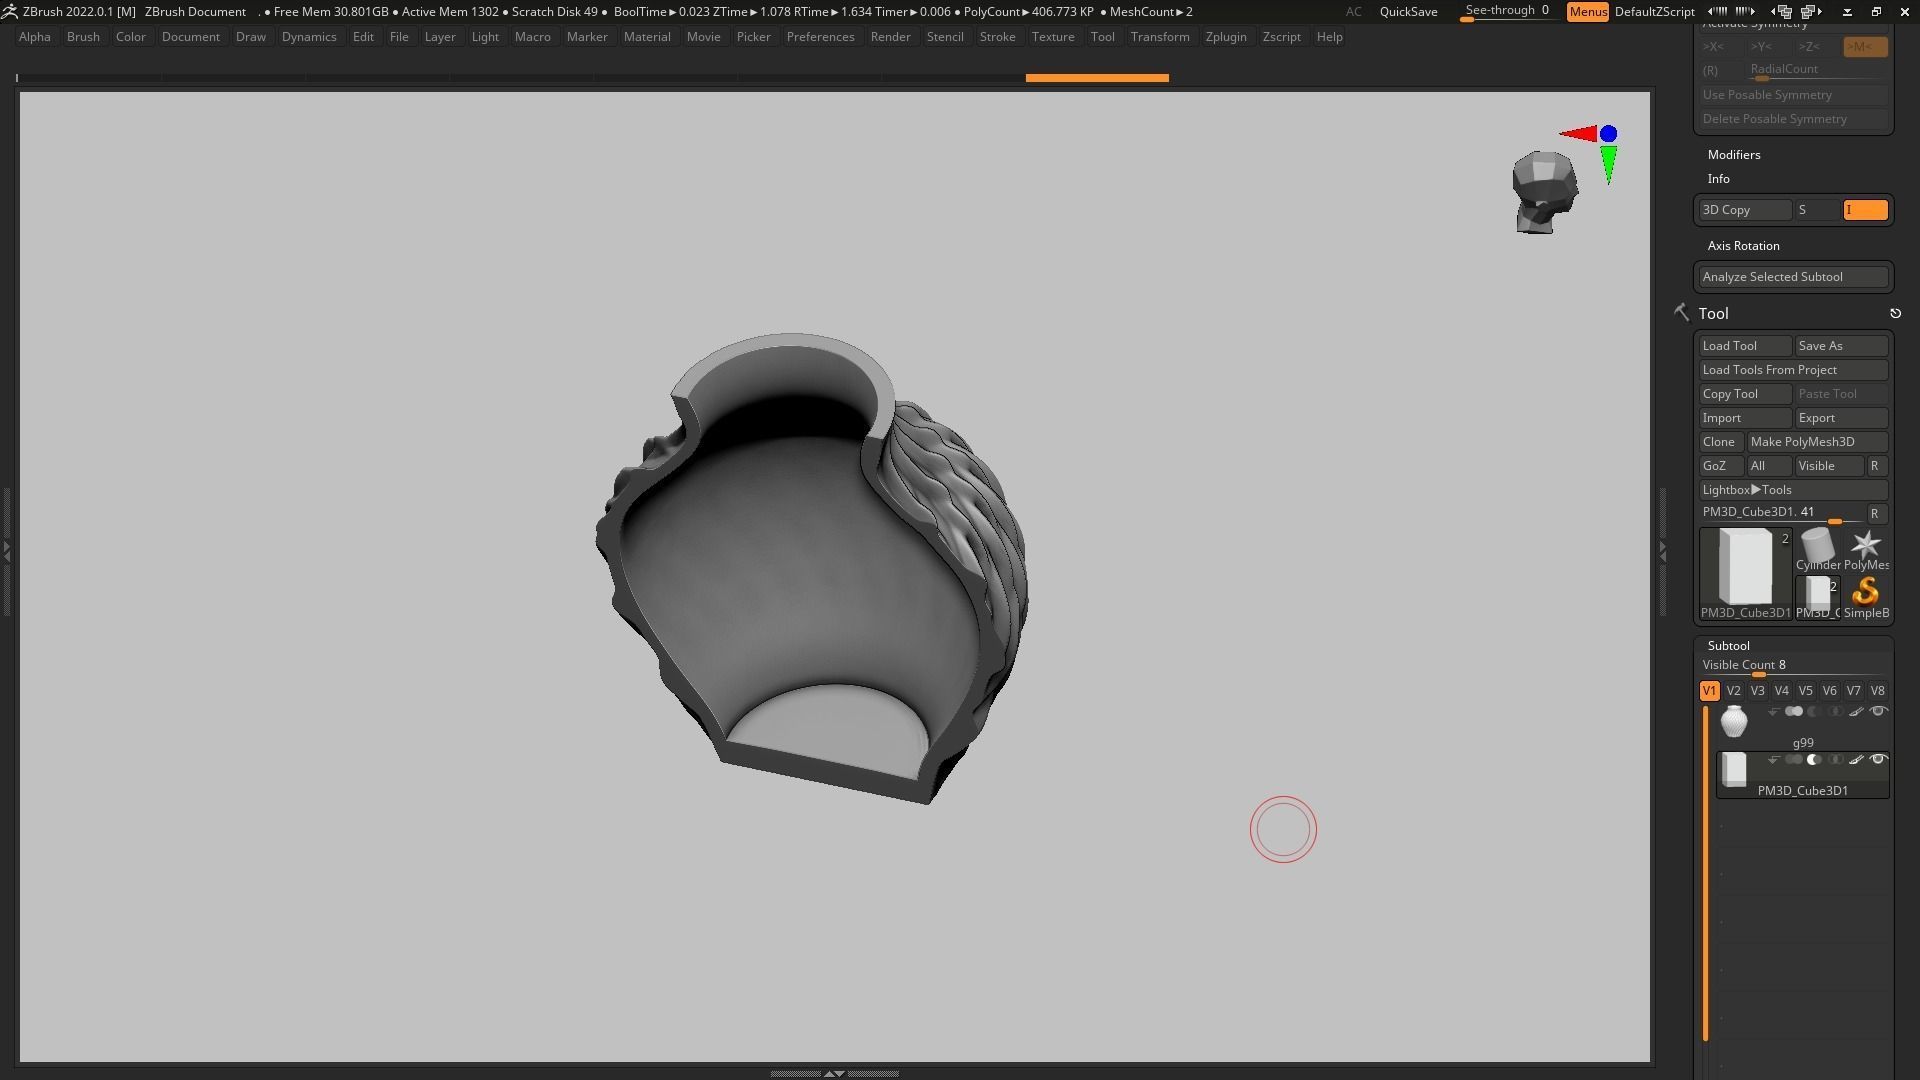The width and height of the screenshot is (1920, 1080).
Task: Toggle visibility of PM3D_Cube3D1 subtool
Action: point(1878,760)
